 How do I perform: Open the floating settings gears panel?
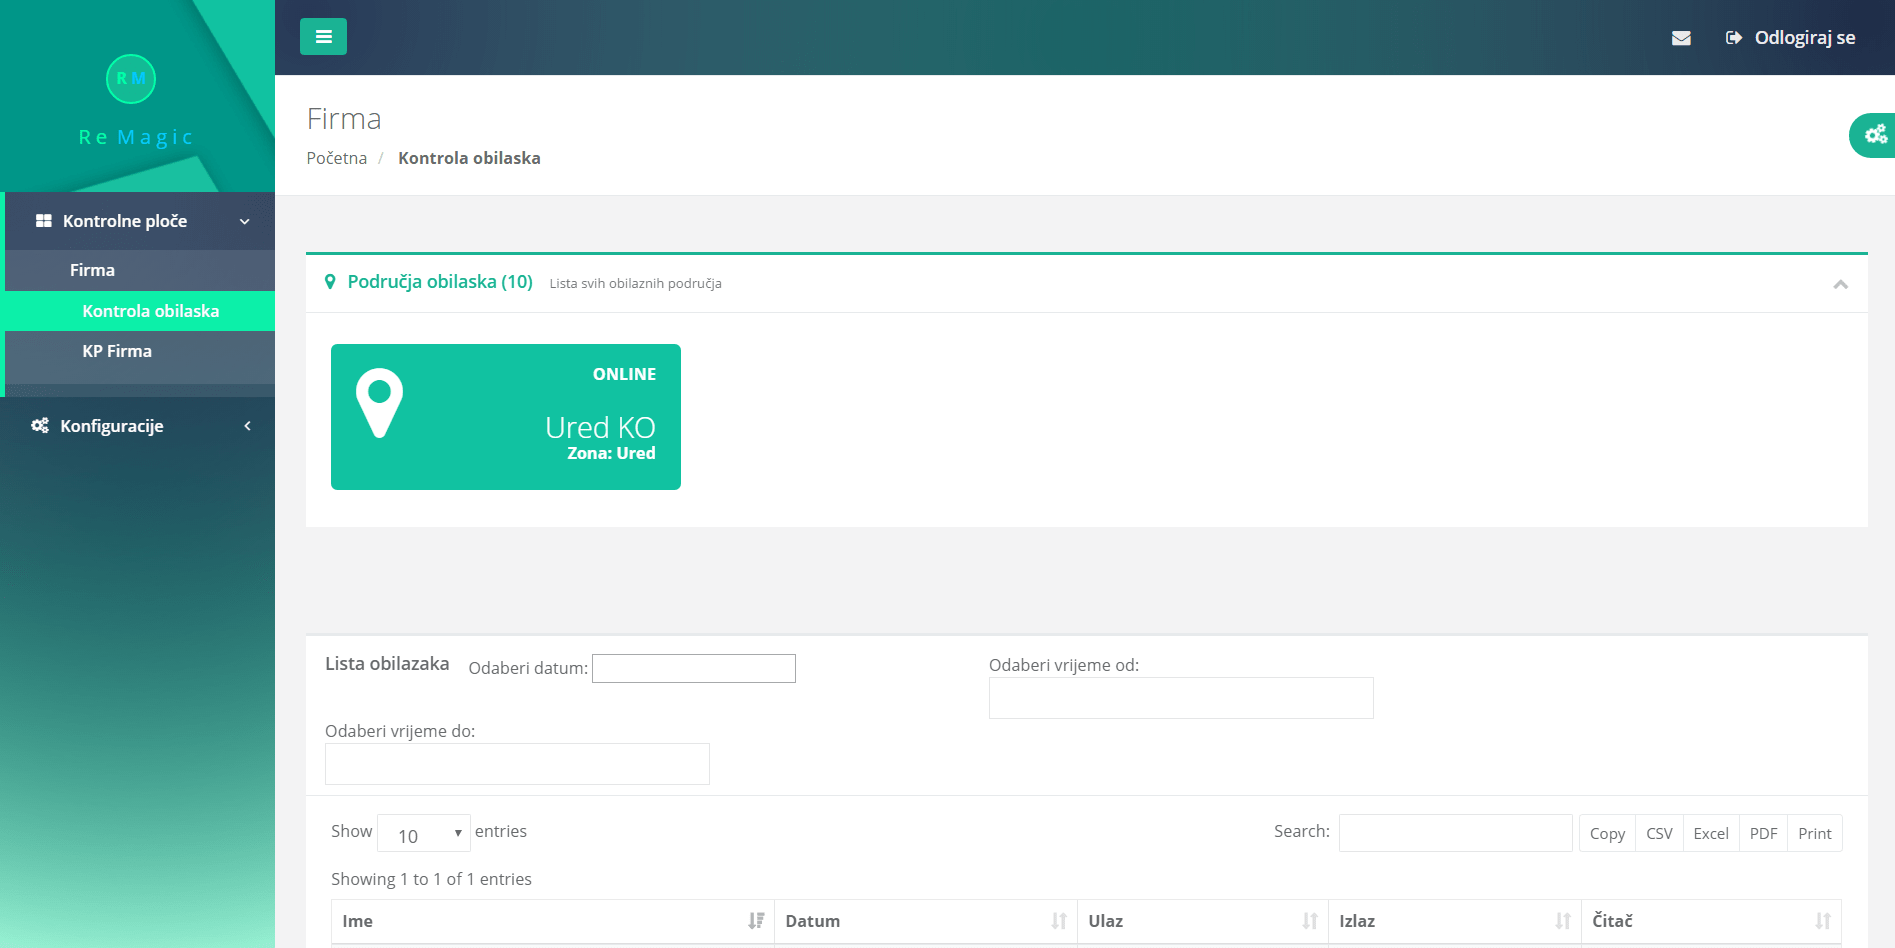[1874, 135]
